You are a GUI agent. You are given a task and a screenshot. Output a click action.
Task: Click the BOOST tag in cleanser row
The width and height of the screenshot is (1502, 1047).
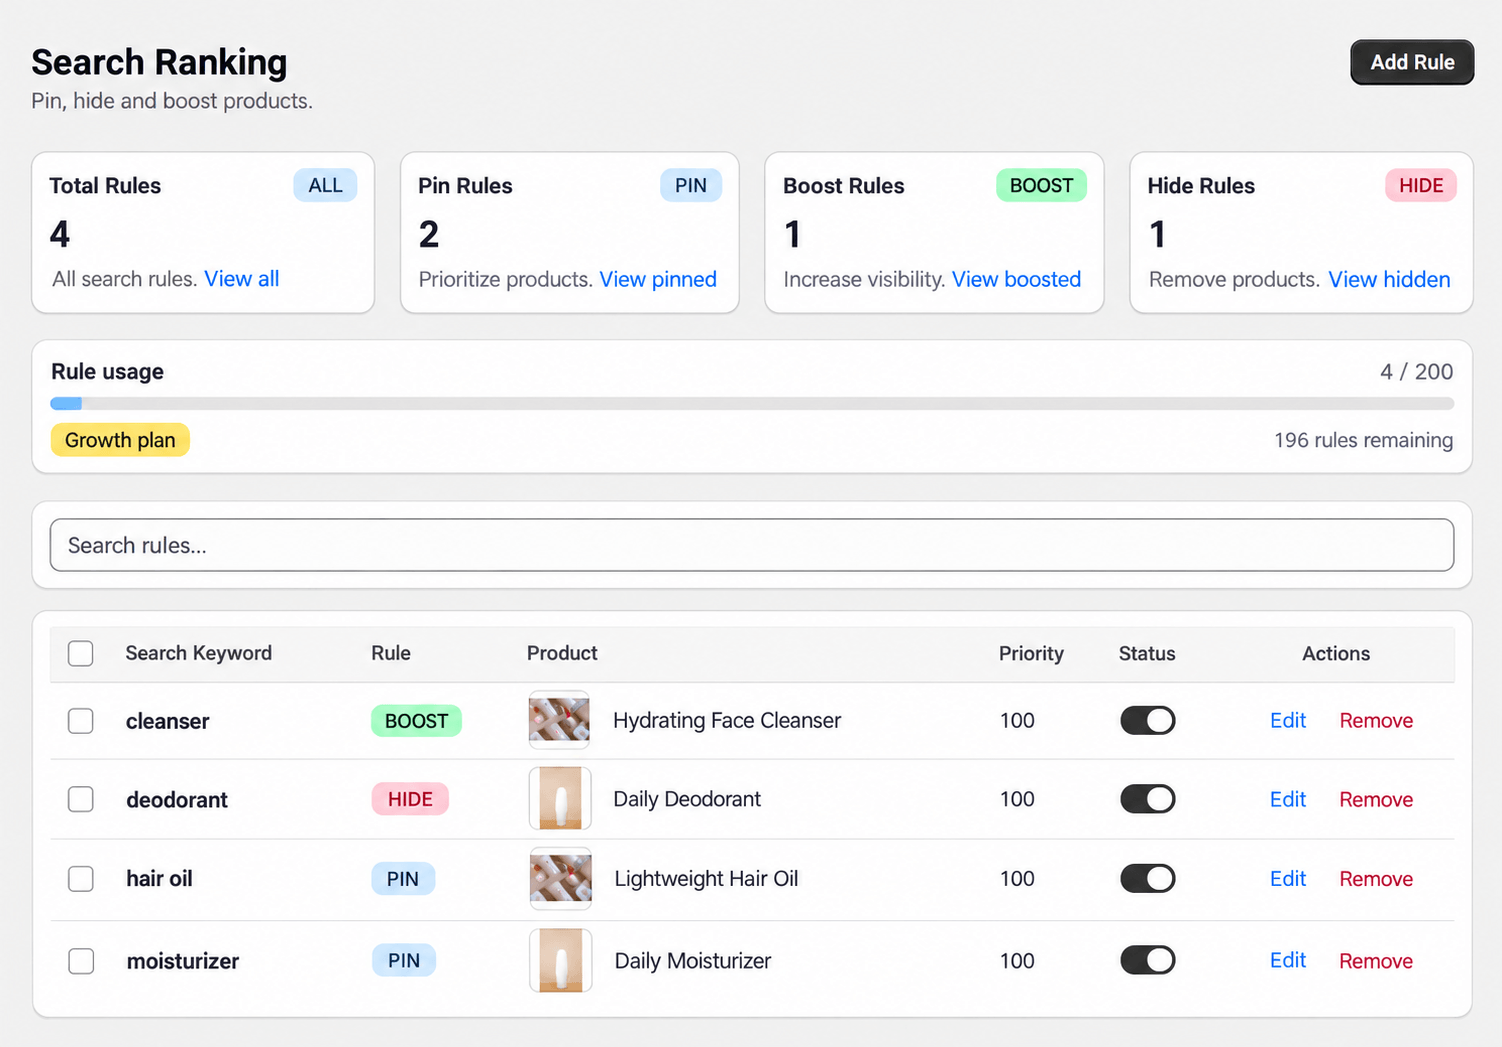[416, 721]
